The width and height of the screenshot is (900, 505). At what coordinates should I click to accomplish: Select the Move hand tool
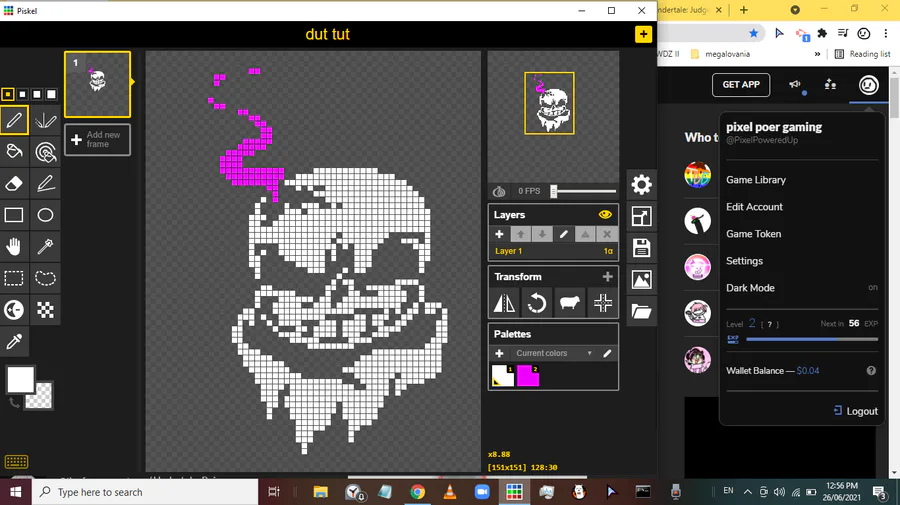click(14, 247)
